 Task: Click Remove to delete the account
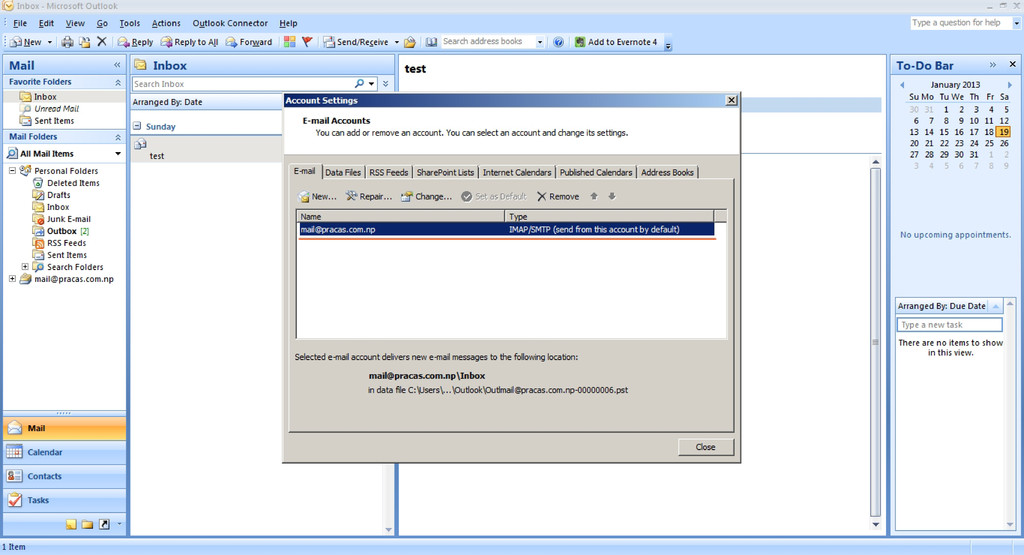click(558, 197)
